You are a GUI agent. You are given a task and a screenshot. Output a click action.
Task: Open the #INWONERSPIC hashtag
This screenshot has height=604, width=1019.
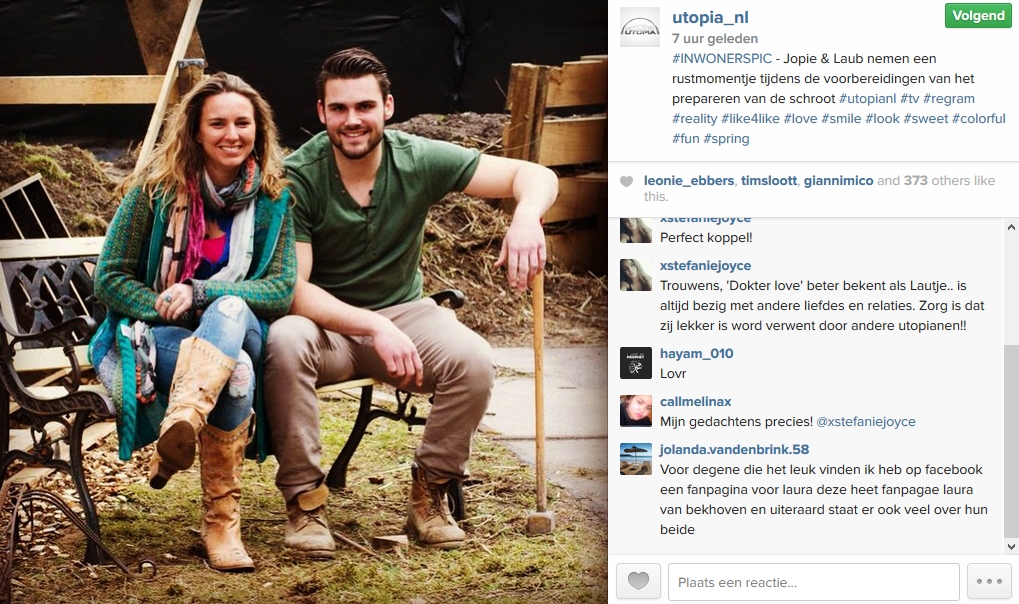click(x=722, y=59)
